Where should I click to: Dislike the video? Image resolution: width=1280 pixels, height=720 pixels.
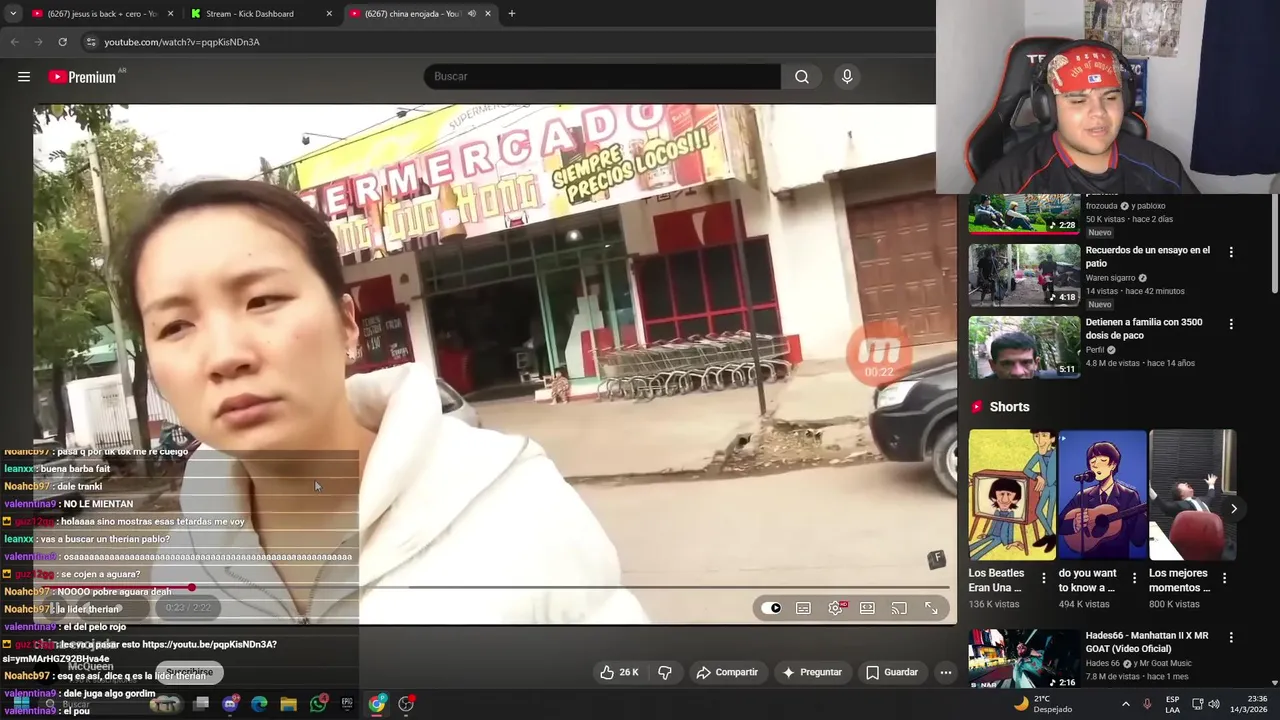point(665,672)
